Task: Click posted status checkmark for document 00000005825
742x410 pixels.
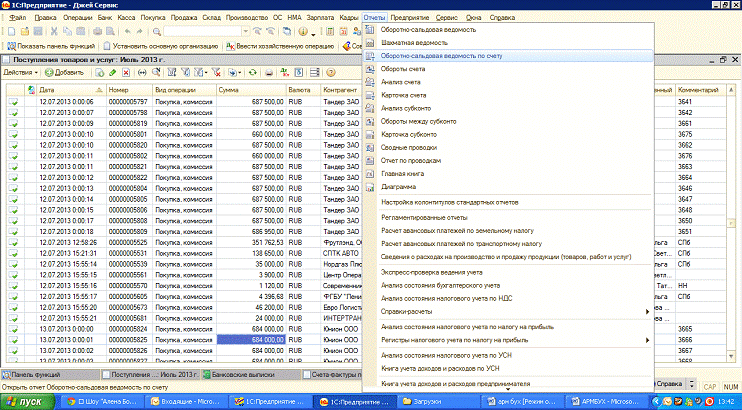Action: pos(16,340)
